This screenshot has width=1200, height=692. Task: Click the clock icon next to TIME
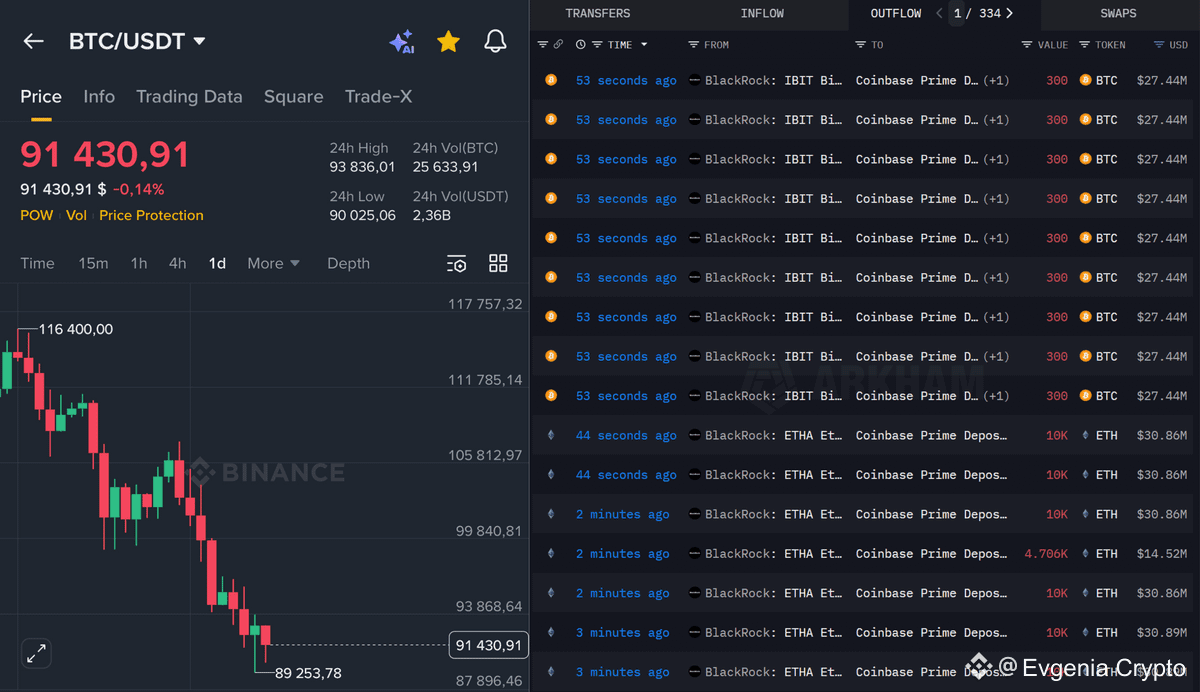click(581, 44)
